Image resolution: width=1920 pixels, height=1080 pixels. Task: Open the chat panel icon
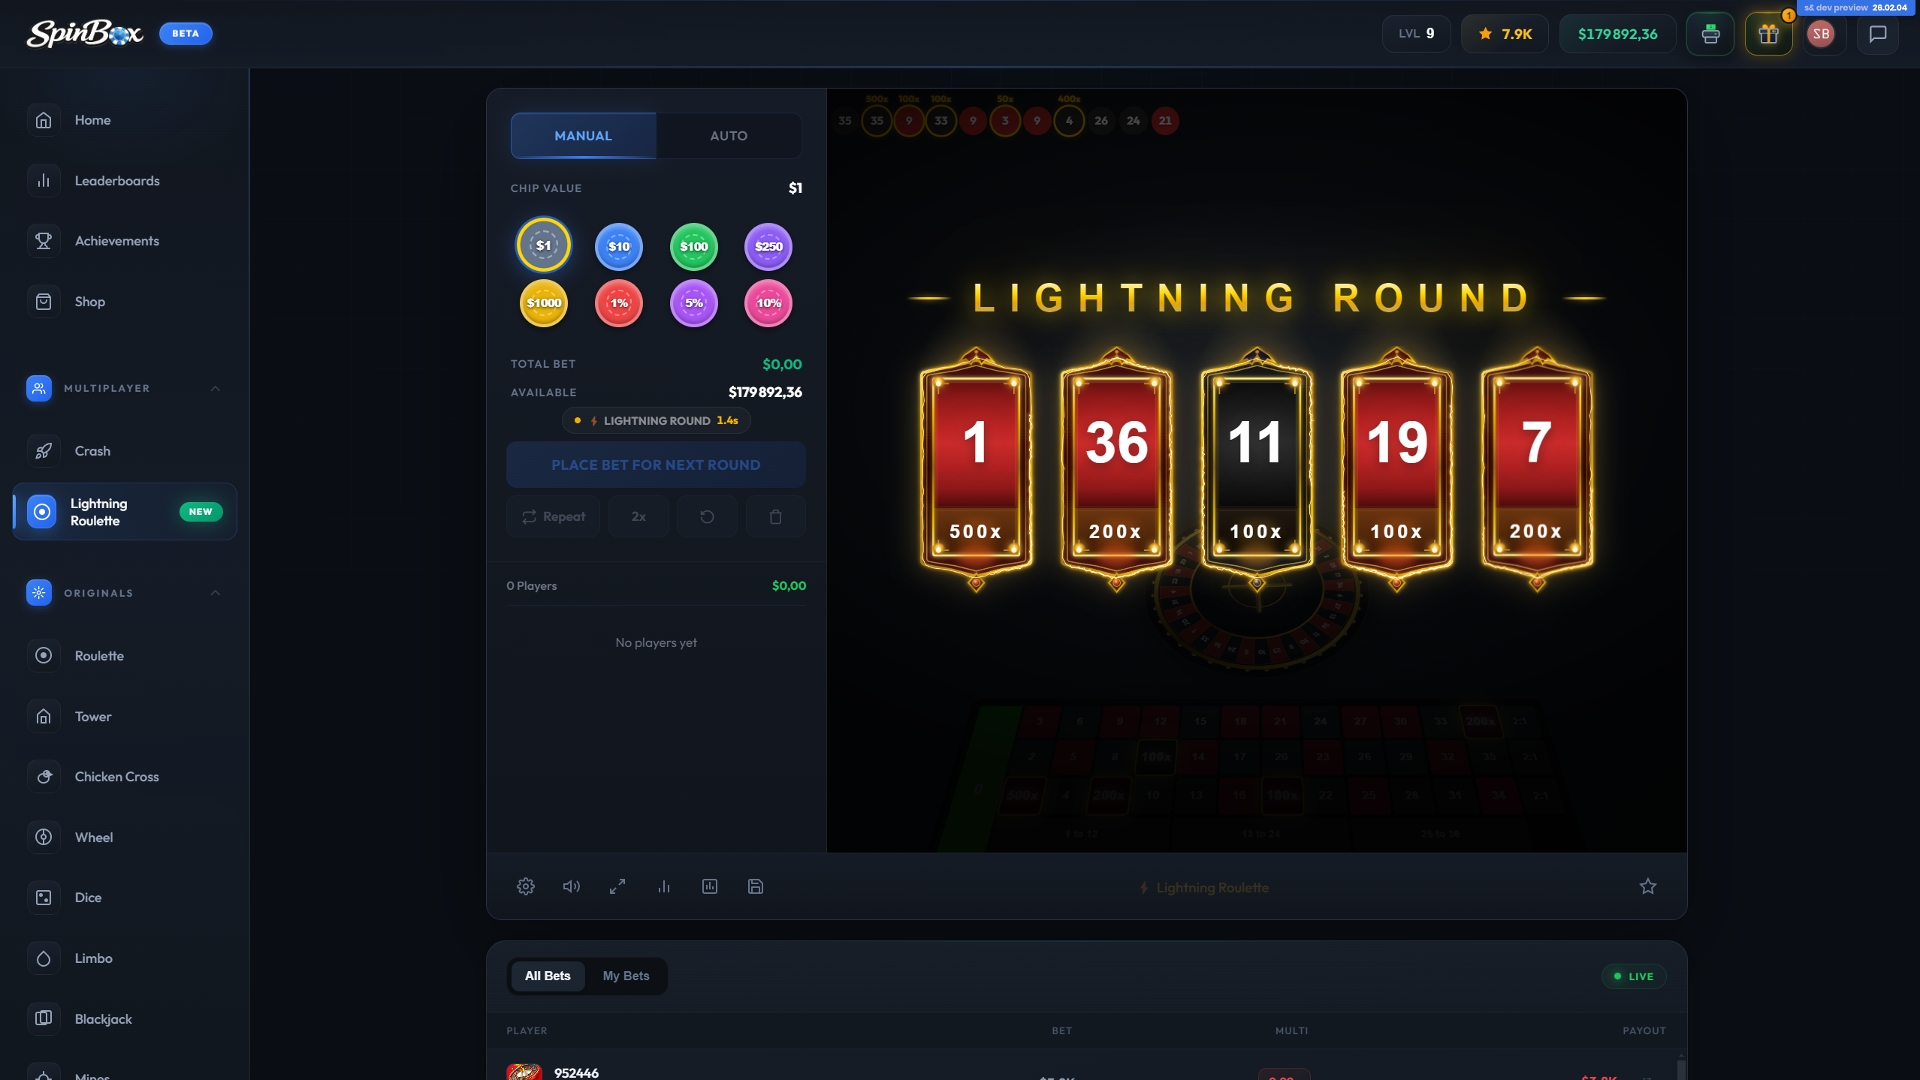pyautogui.click(x=1878, y=34)
